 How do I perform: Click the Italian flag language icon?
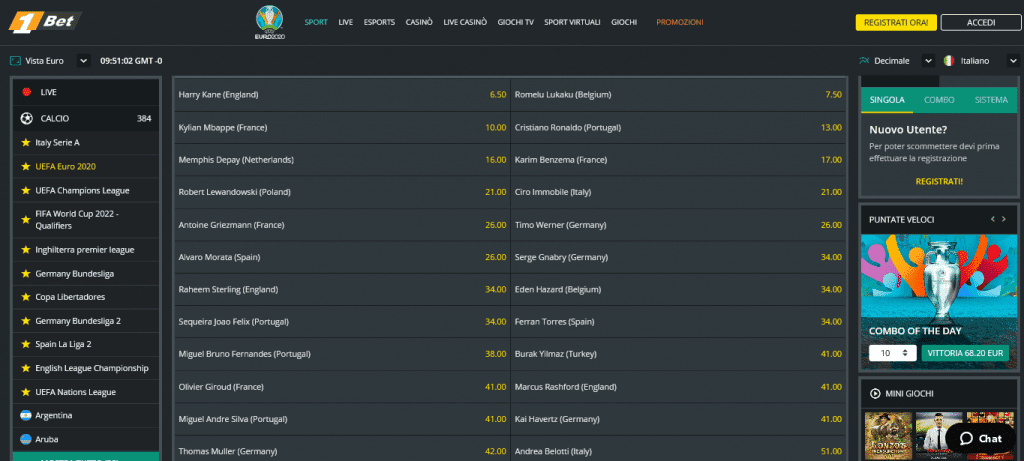(948, 61)
